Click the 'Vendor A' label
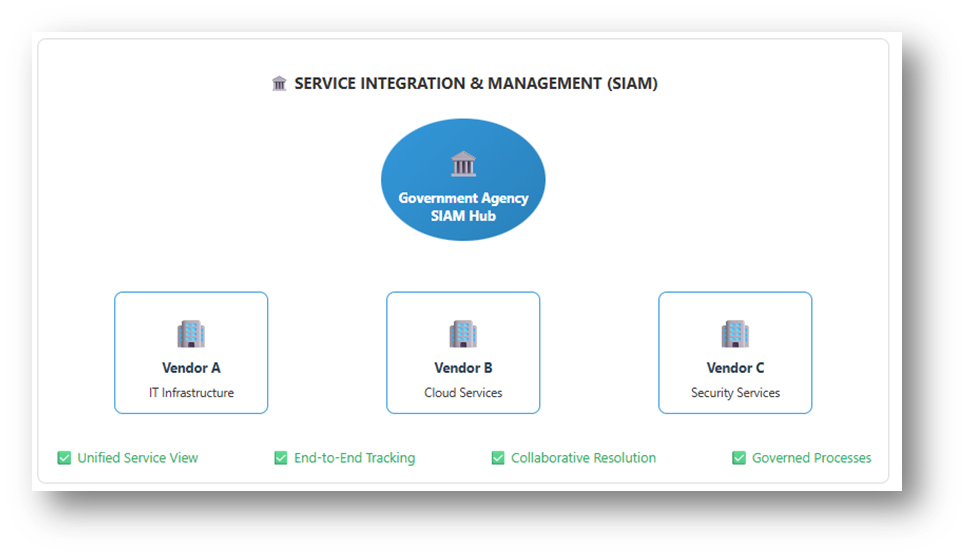The width and height of the screenshot is (967, 556). [191, 368]
